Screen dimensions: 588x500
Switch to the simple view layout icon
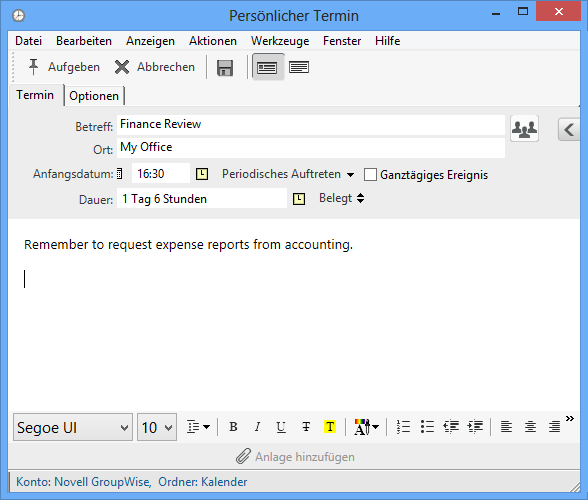tap(267, 68)
